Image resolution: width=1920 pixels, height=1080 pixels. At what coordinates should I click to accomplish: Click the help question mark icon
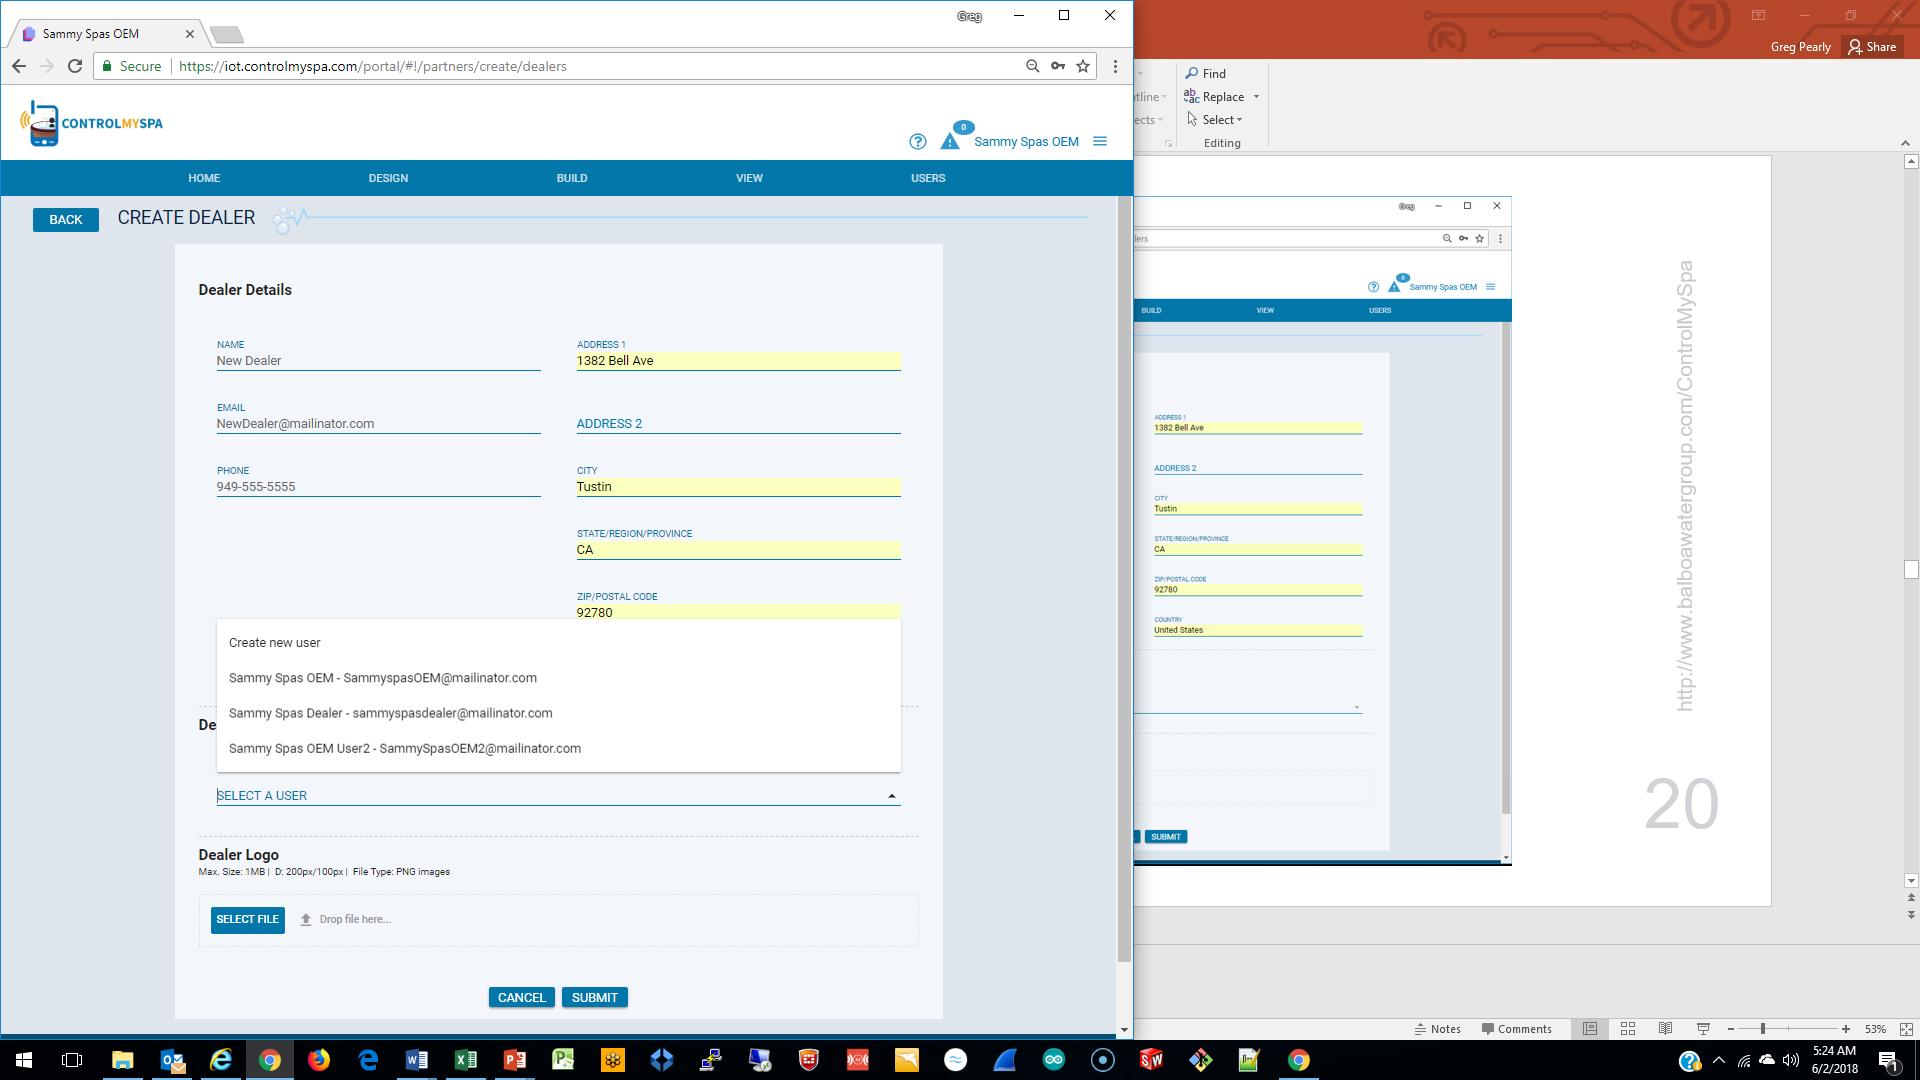pyautogui.click(x=917, y=142)
